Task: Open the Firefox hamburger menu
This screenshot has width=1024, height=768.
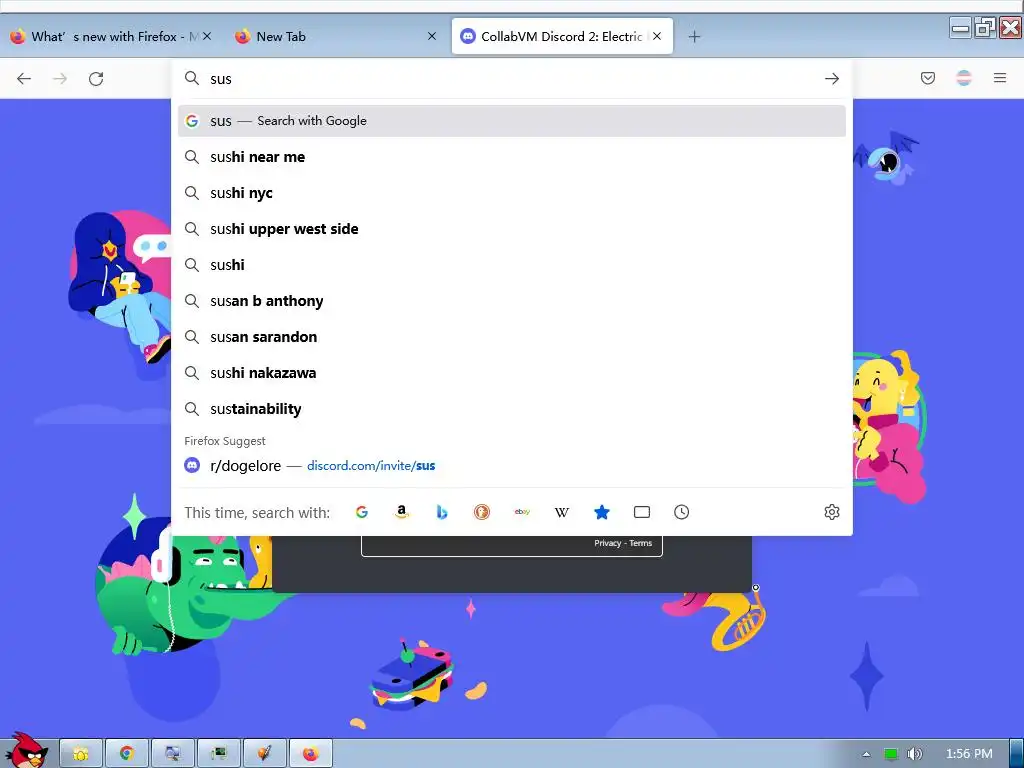Action: [1000, 78]
